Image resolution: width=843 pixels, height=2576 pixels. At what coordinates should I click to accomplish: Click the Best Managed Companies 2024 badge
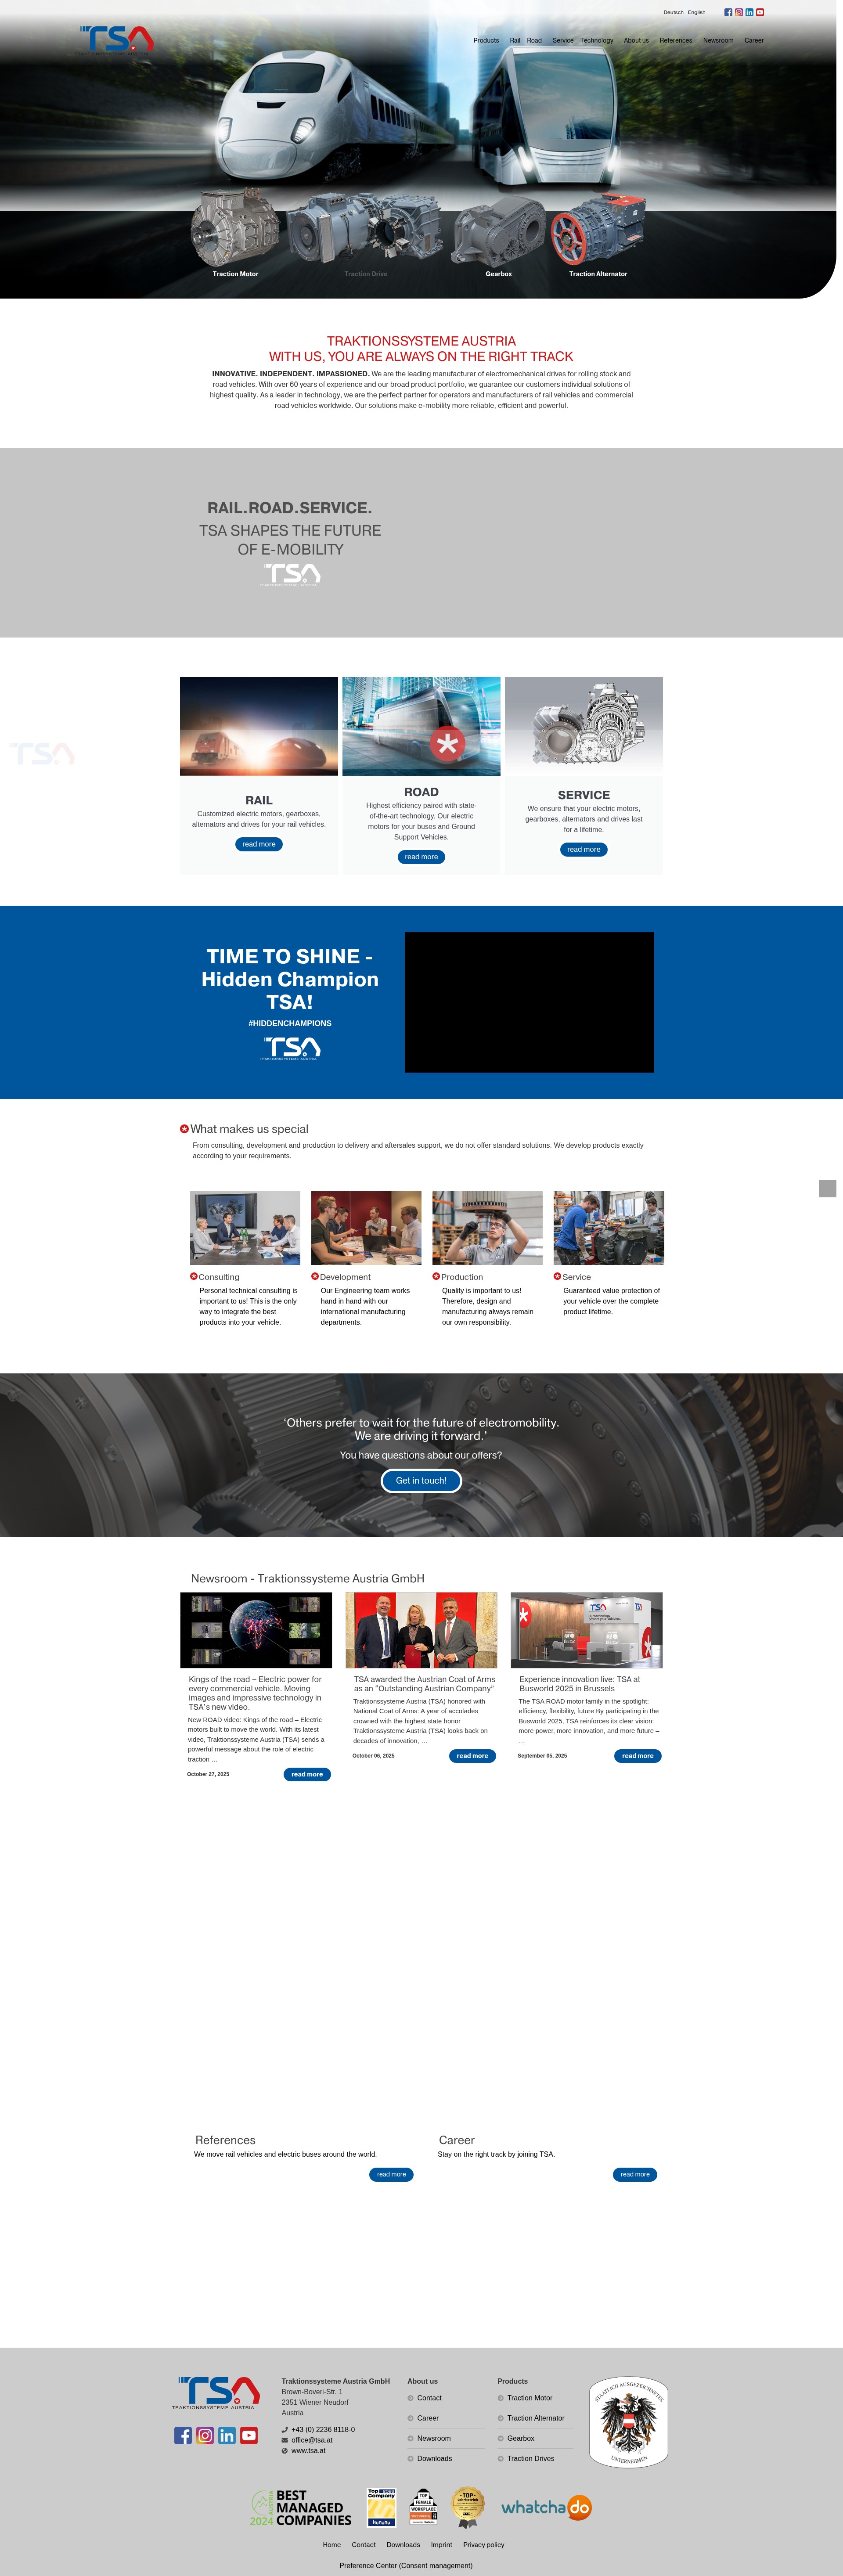301,2508
